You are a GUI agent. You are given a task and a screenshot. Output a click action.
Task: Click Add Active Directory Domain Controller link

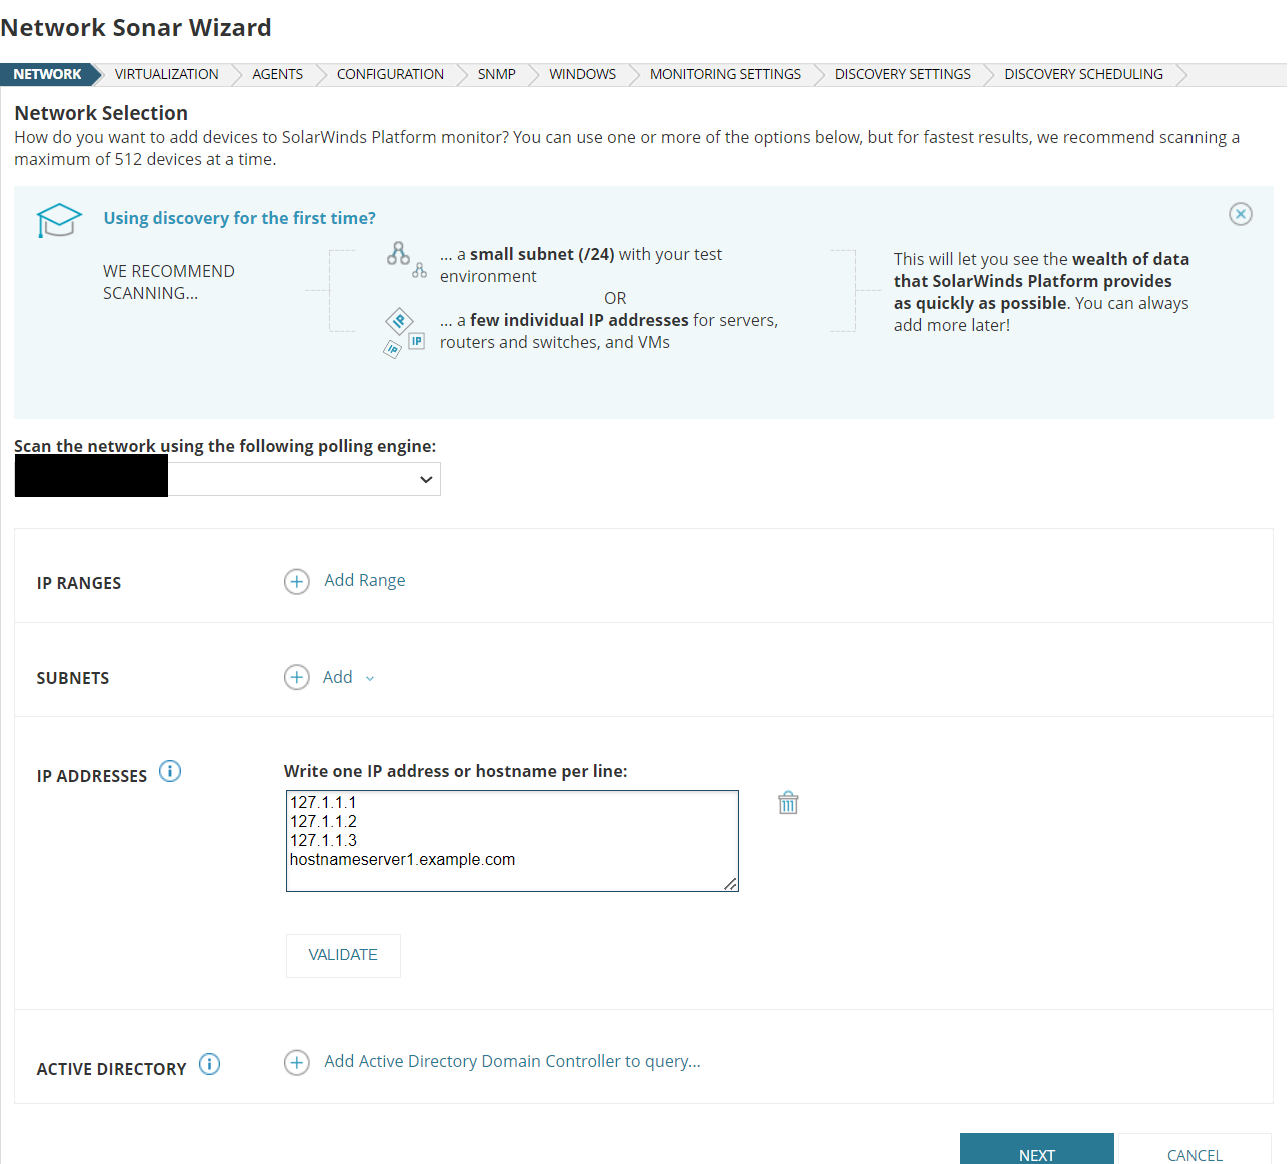point(512,1061)
